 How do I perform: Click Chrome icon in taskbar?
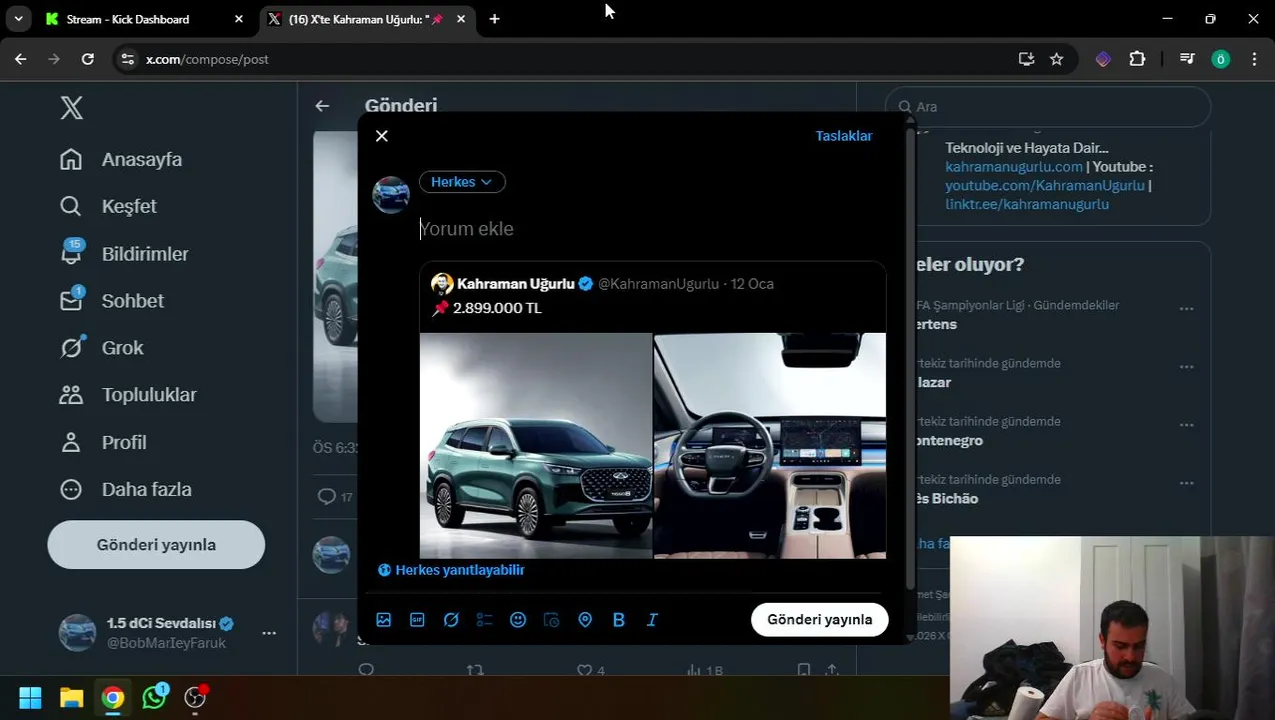pyautogui.click(x=113, y=697)
